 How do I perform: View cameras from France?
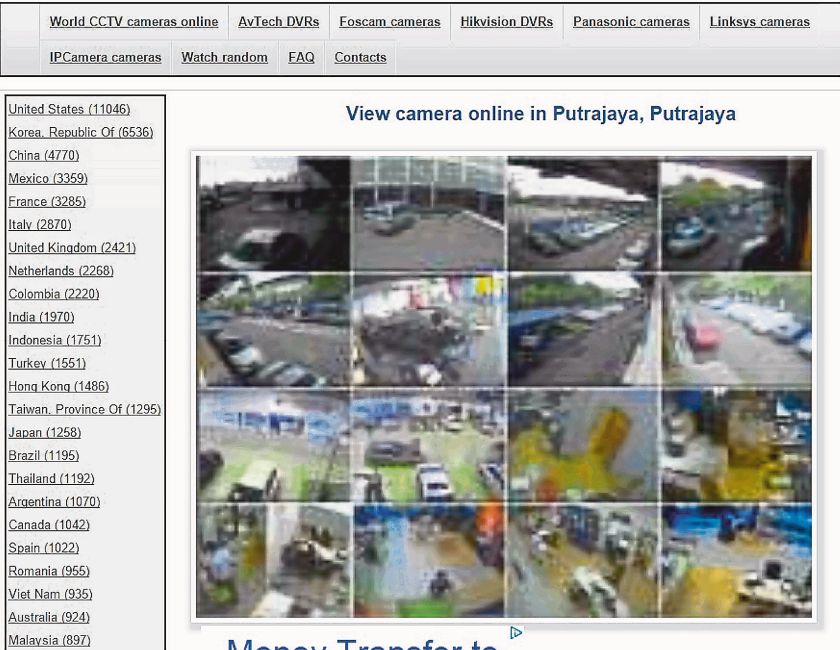(x=46, y=201)
